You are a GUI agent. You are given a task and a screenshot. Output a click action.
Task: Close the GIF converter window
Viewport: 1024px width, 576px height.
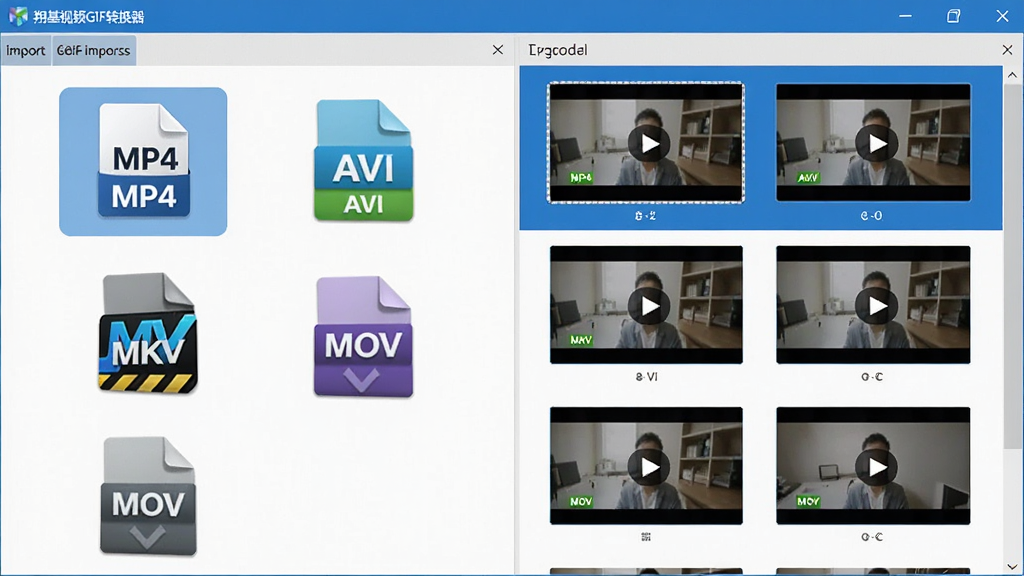1002,16
